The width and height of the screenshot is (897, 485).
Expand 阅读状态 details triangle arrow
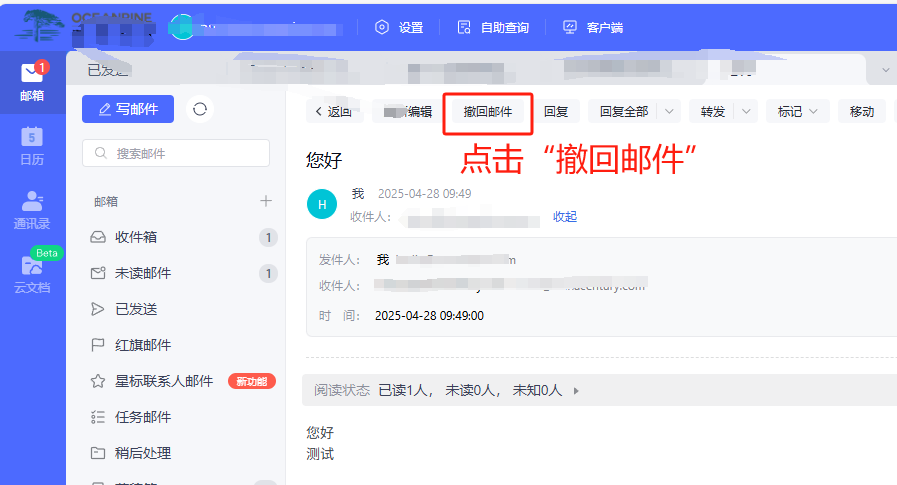click(x=576, y=391)
